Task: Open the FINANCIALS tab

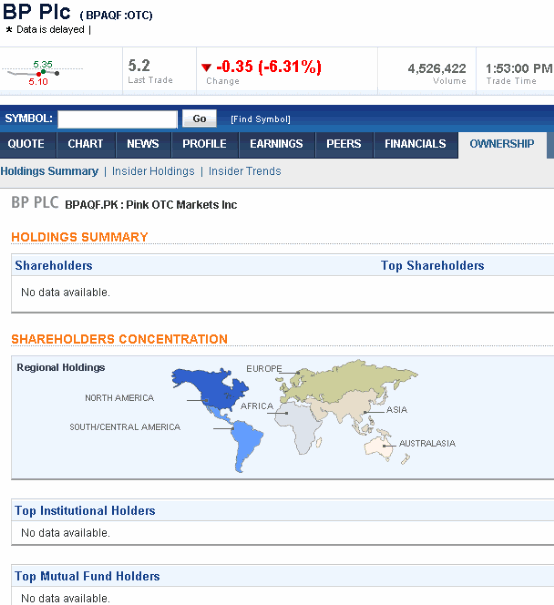Action: 416,145
